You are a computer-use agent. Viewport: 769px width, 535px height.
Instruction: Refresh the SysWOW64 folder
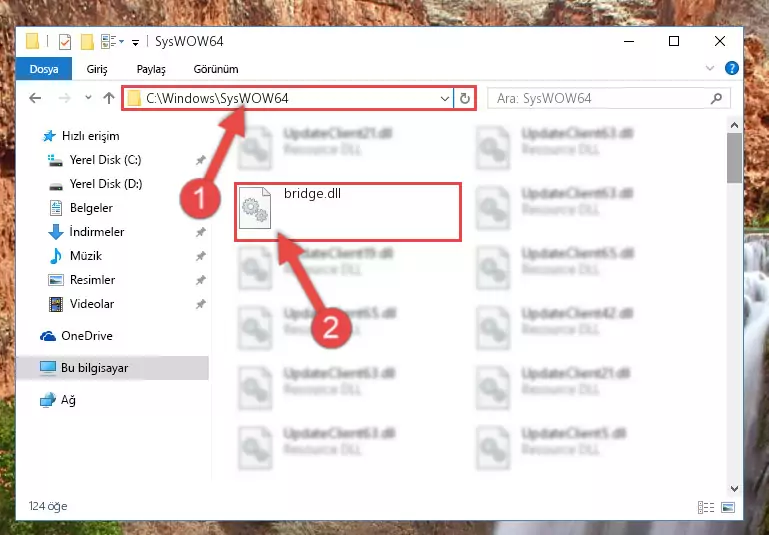pyautogui.click(x=464, y=99)
